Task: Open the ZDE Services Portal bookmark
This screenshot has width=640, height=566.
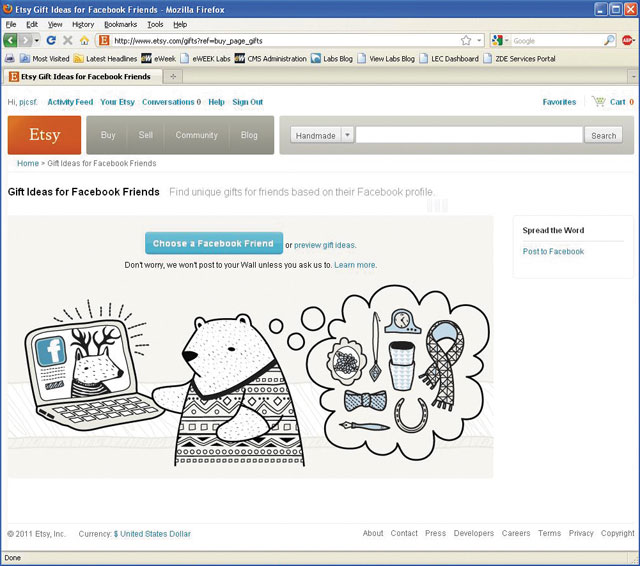Action: [519, 59]
